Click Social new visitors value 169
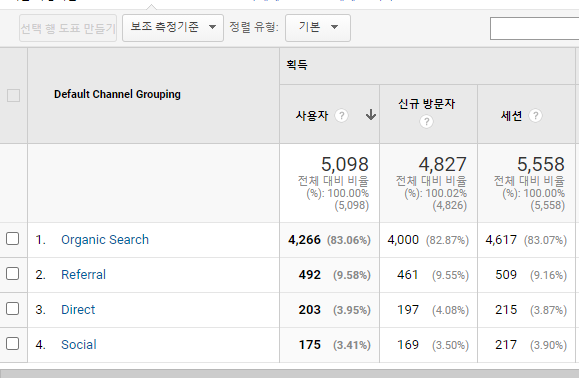This screenshot has height=384, width=579. coord(408,344)
